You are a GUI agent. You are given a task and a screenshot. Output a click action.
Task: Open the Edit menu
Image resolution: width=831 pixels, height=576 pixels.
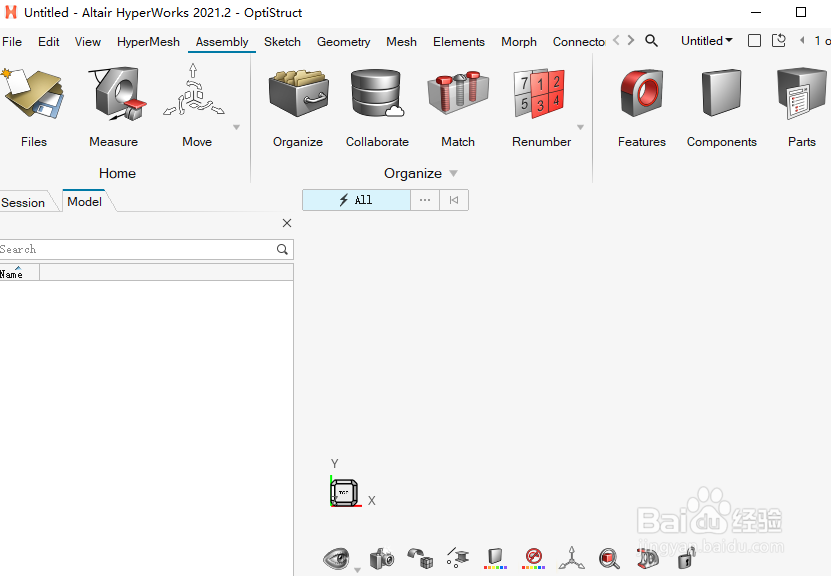coord(49,42)
